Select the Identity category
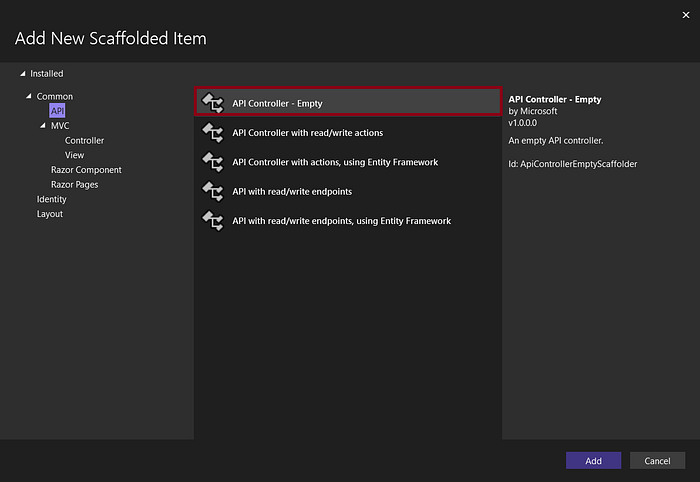This screenshot has height=482, width=700. coord(52,199)
